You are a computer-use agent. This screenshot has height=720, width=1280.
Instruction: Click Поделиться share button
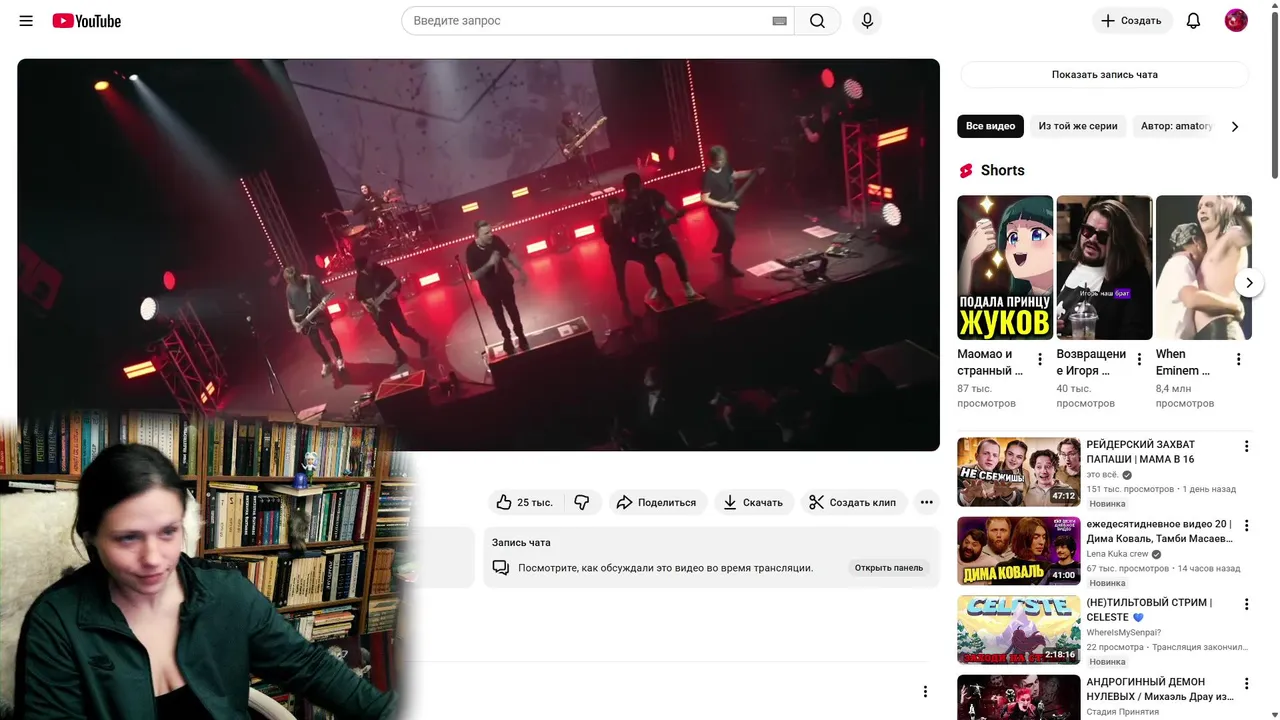656,502
